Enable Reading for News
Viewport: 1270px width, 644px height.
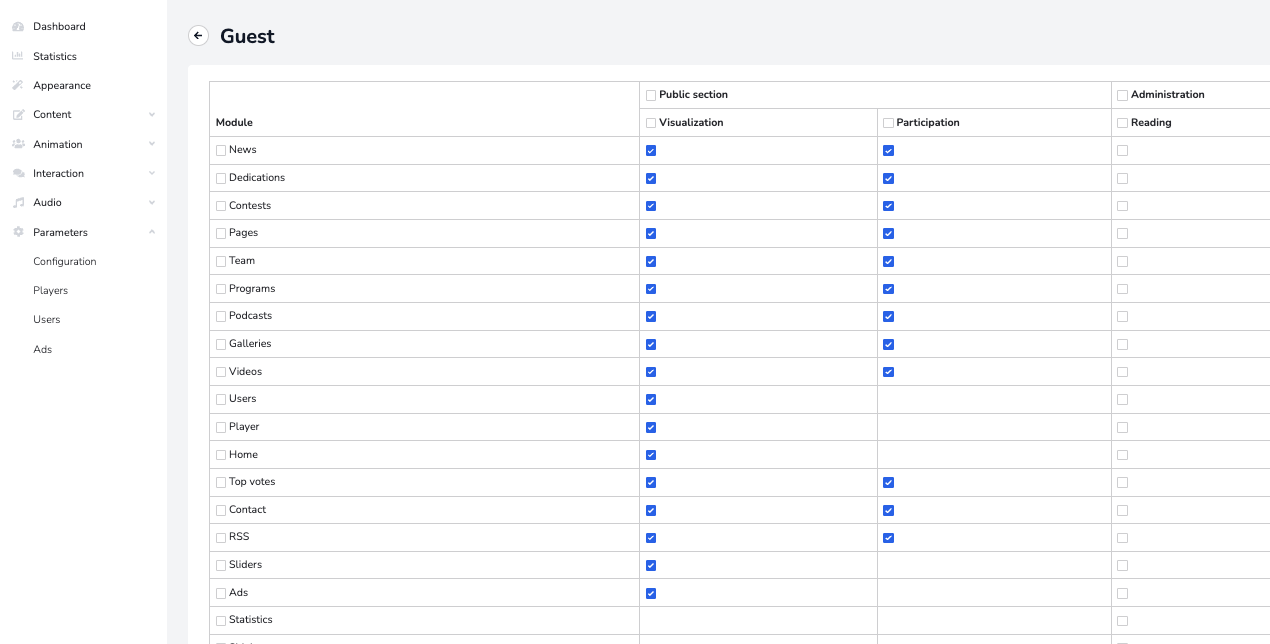tap(1122, 151)
